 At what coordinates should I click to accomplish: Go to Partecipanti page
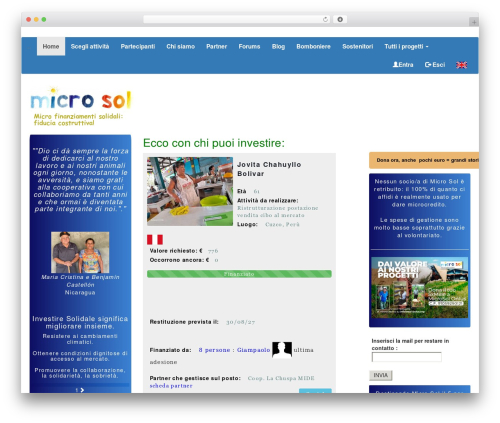click(x=138, y=46)
